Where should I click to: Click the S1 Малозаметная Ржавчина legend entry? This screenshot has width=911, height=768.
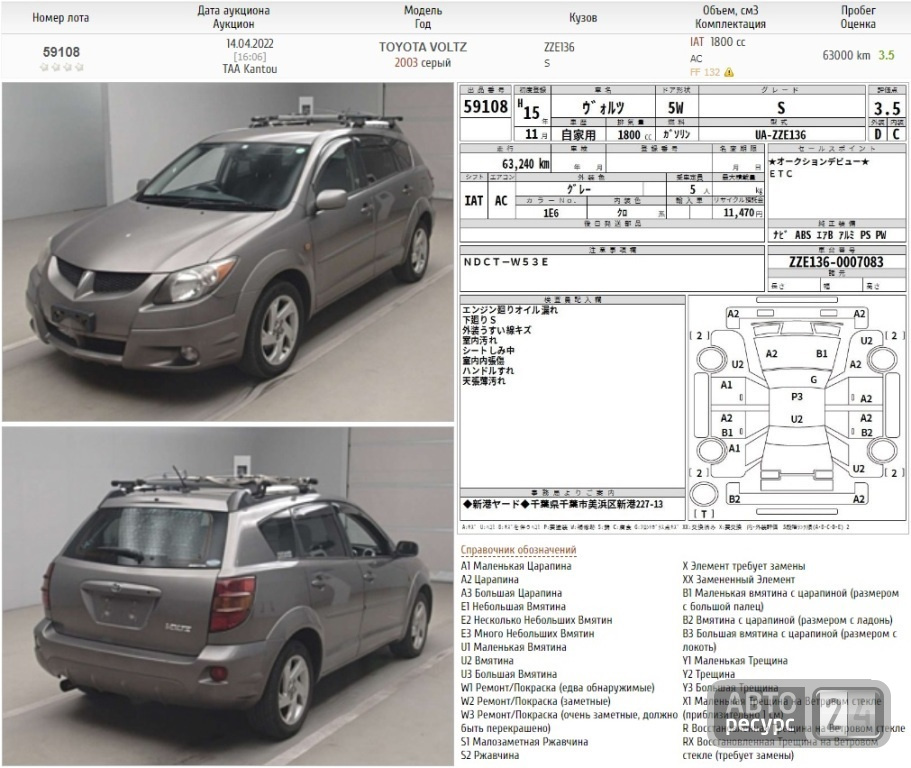524,742
